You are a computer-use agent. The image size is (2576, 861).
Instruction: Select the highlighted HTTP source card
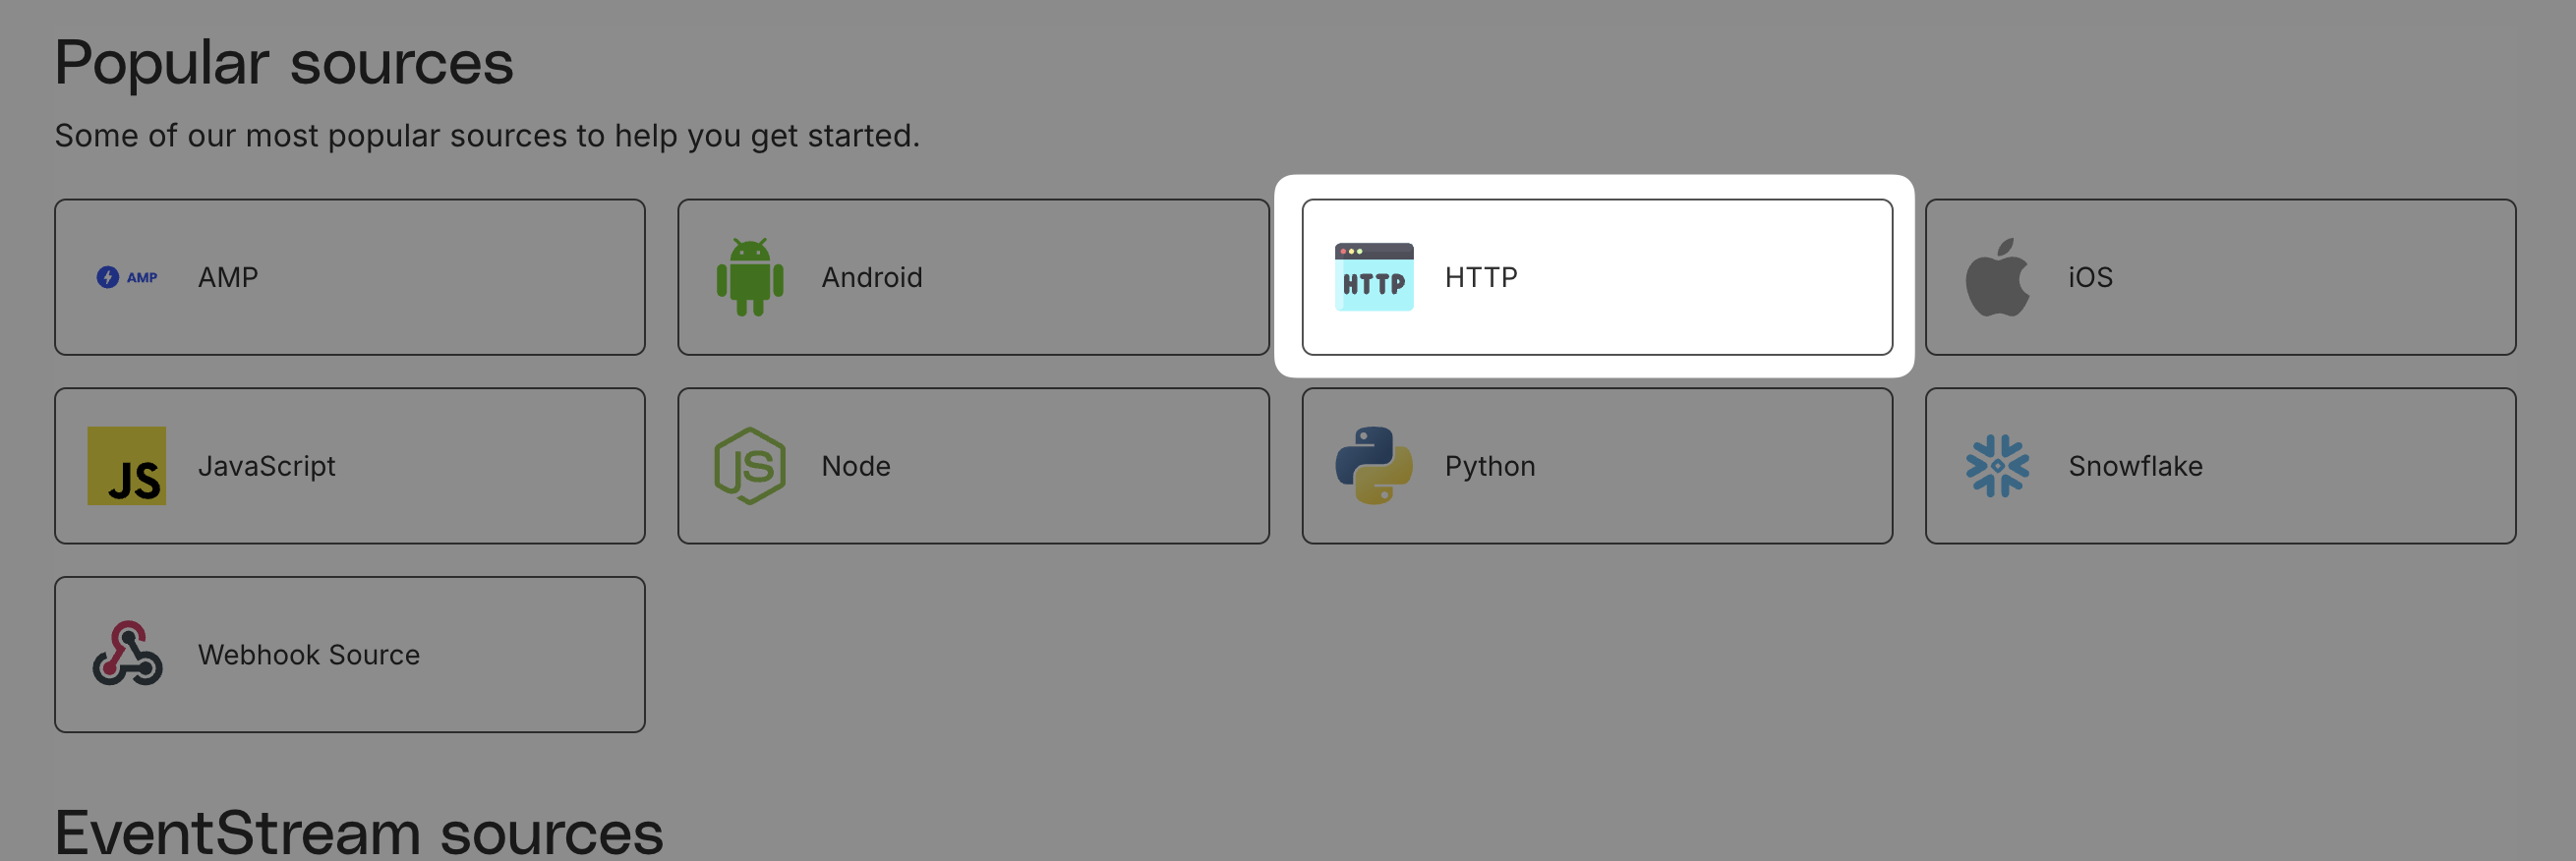pyautogui.click(x=1597, y=277)
